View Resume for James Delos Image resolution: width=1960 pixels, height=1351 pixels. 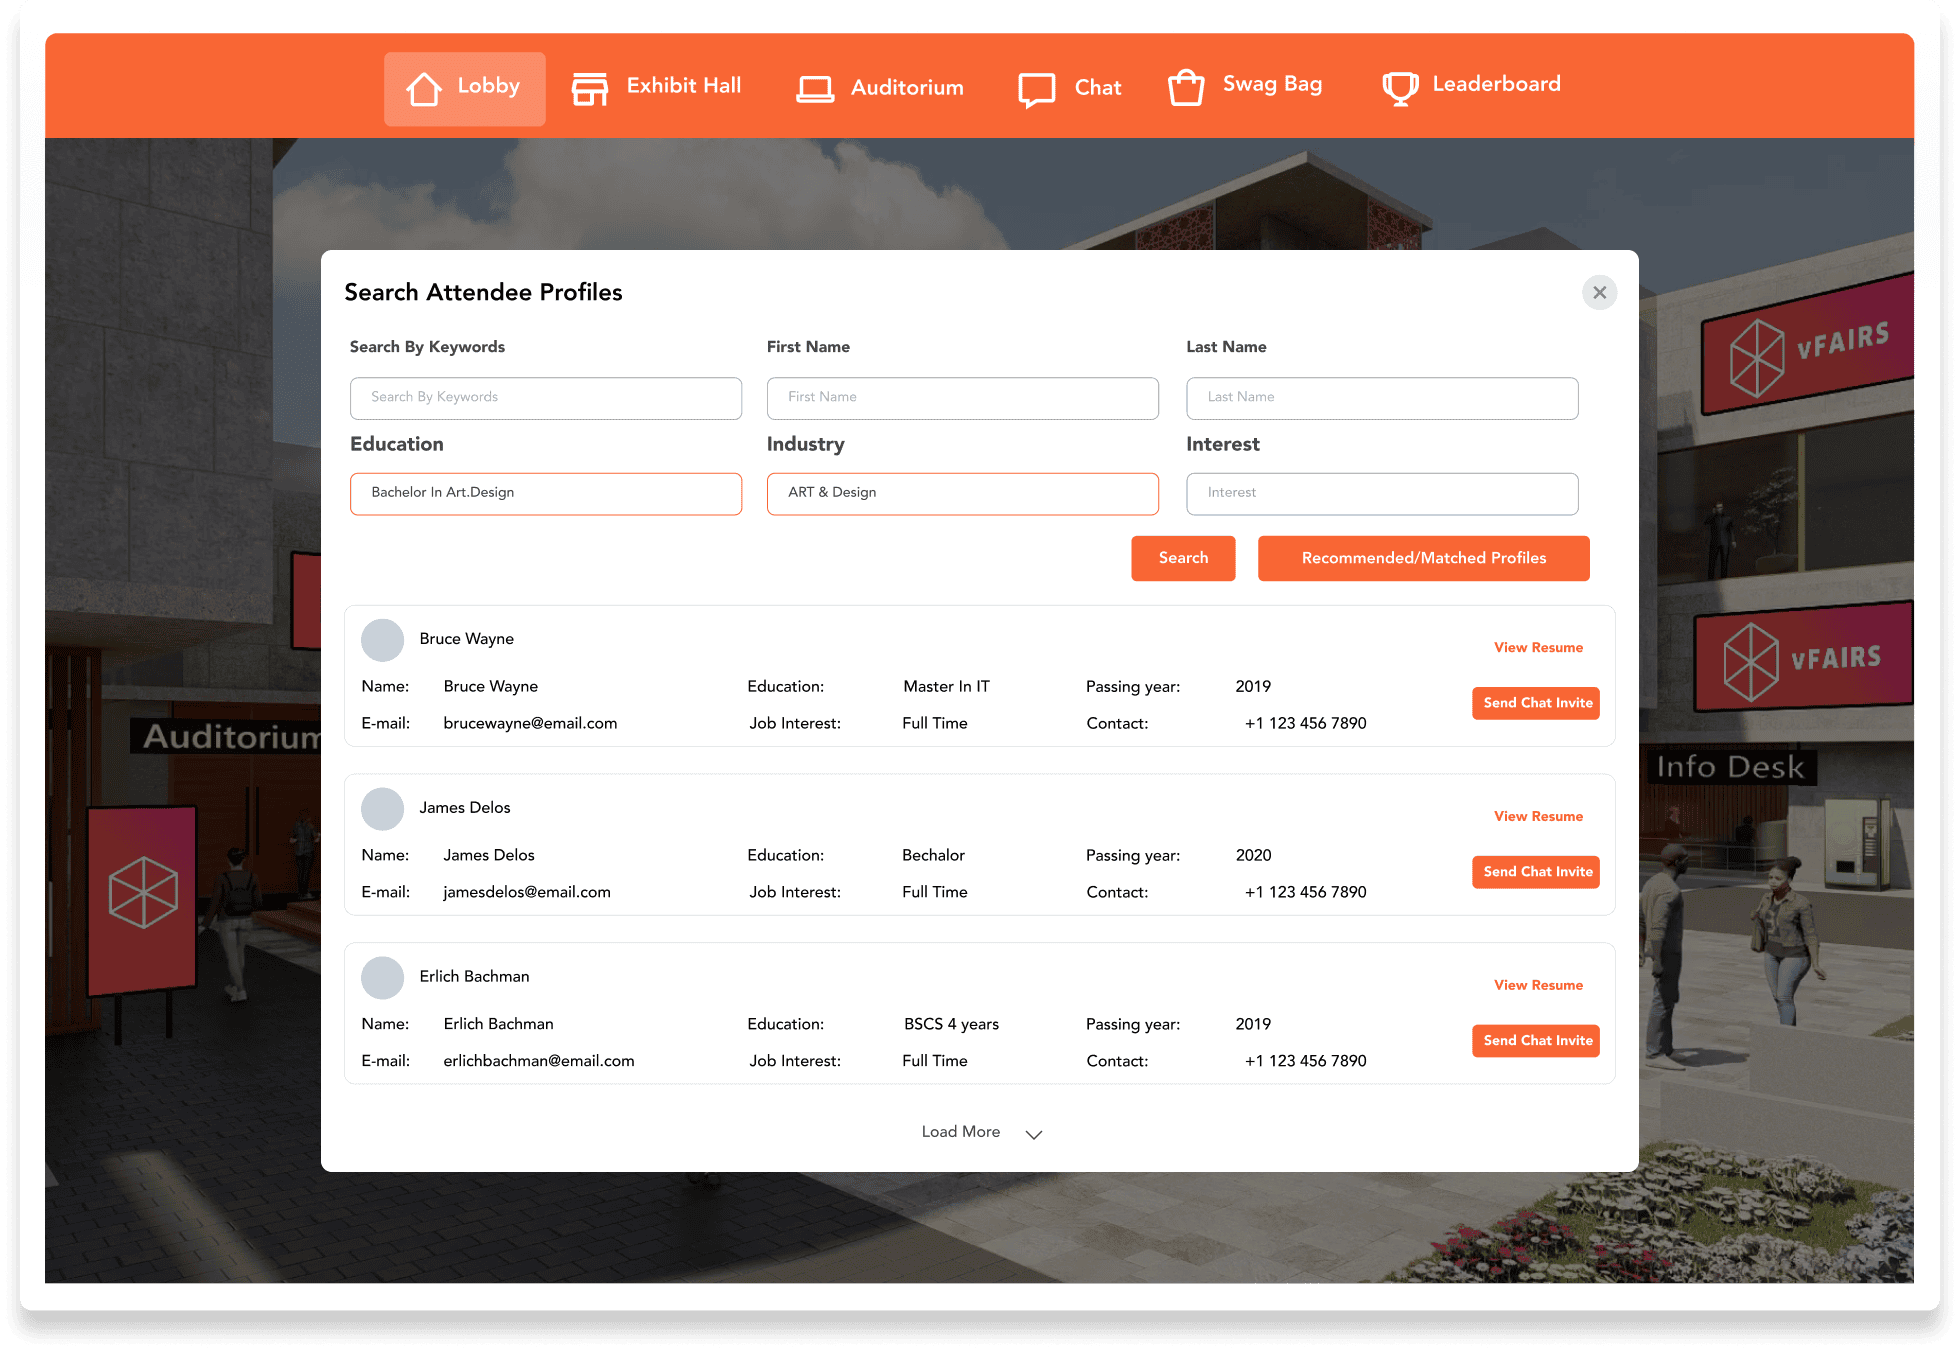pos(1538,816)
